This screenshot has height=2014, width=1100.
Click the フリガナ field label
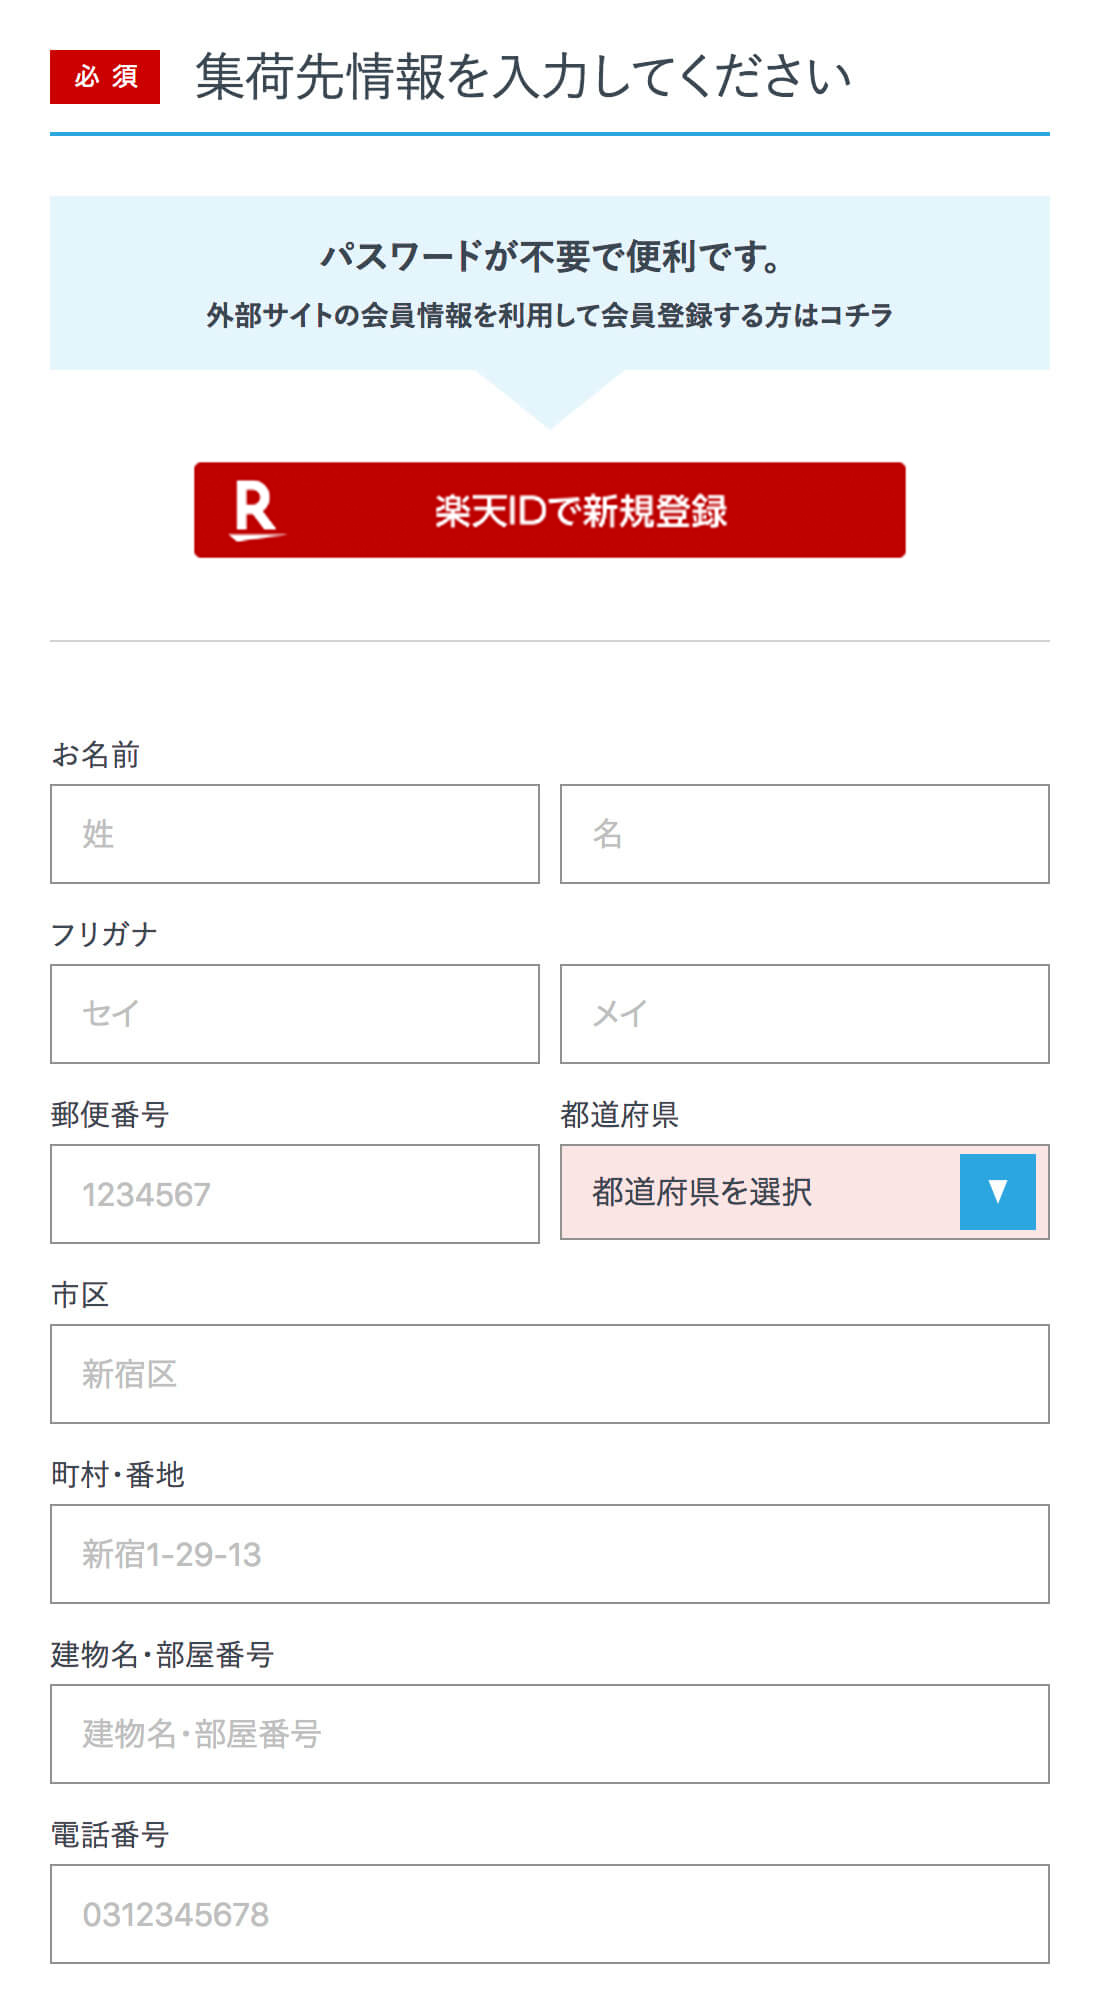[x=104, y=934]
